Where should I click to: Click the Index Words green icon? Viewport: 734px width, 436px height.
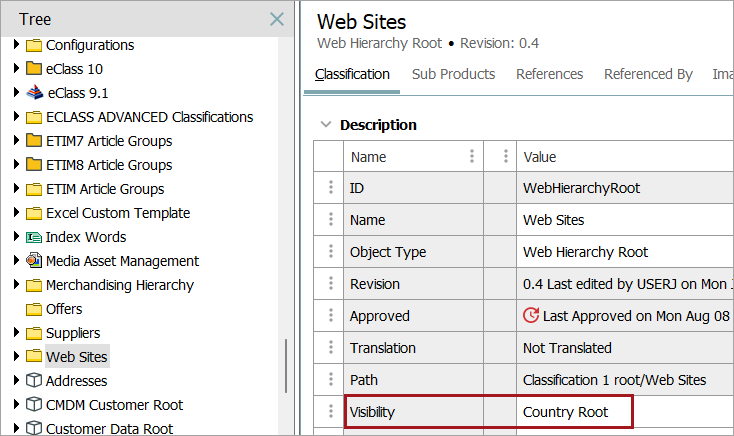[x=34, y=237]
